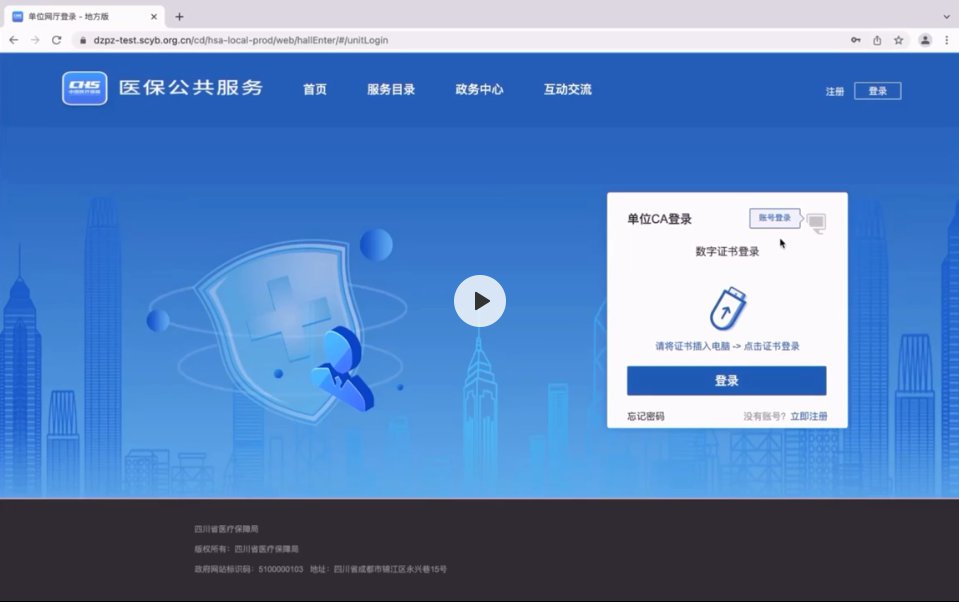
Task: Open a new tab with the plus icon
Action: tap(179, 17)
